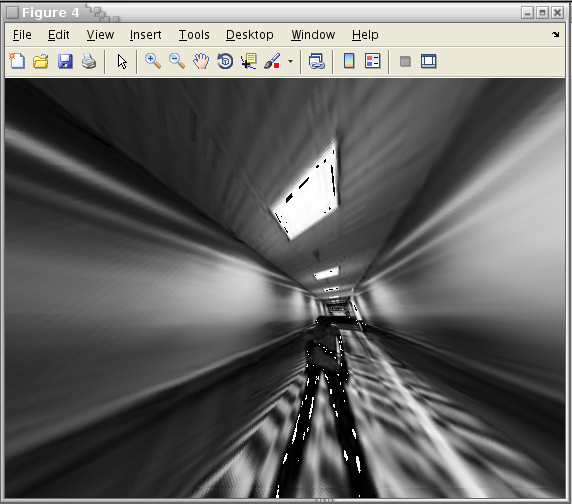
Task: Show Plot Tools and dock figure
Action: click(x=429, y=61)
